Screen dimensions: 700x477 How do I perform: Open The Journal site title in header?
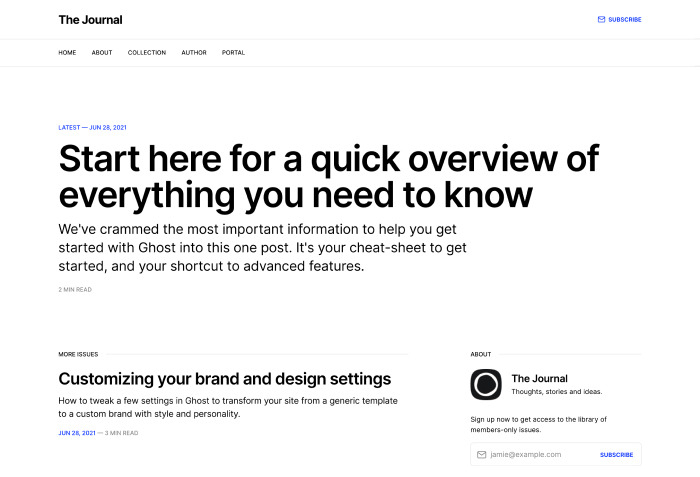tap(90, 19)
